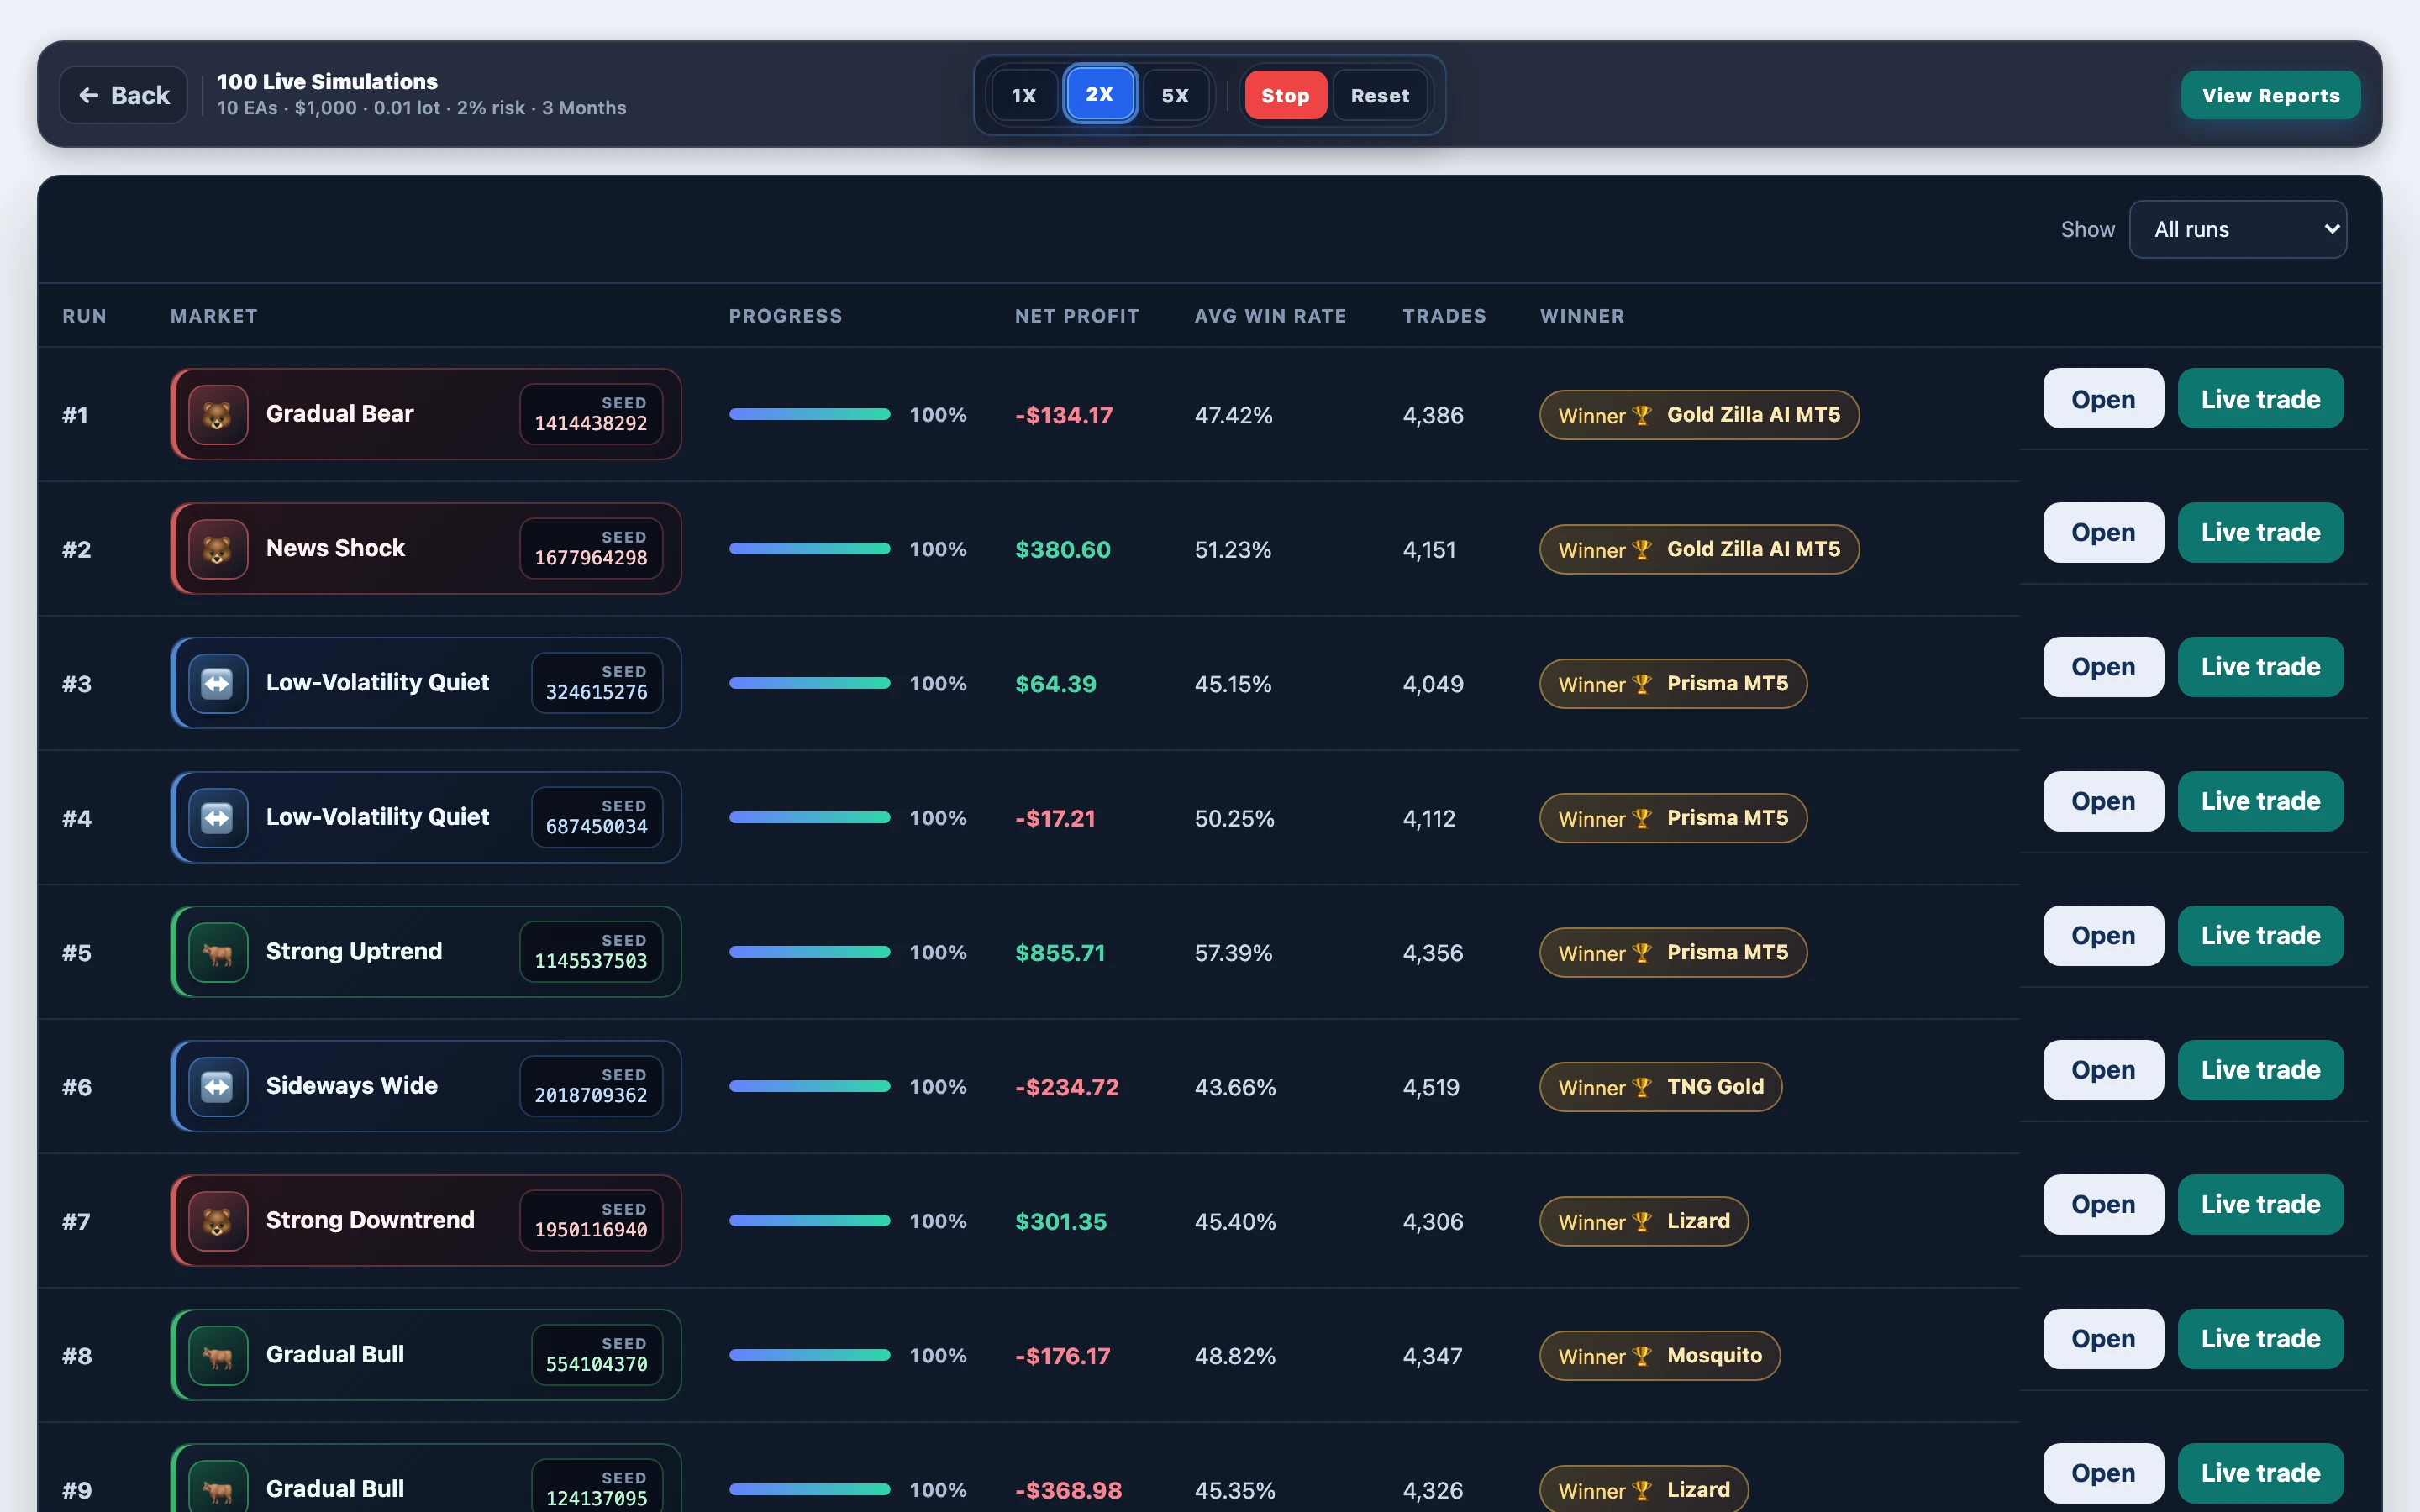Viewport: 2420px width, 1512px height.
Task: Click the AVG WIN RATE column header
Action: [x=1270, y=316]
